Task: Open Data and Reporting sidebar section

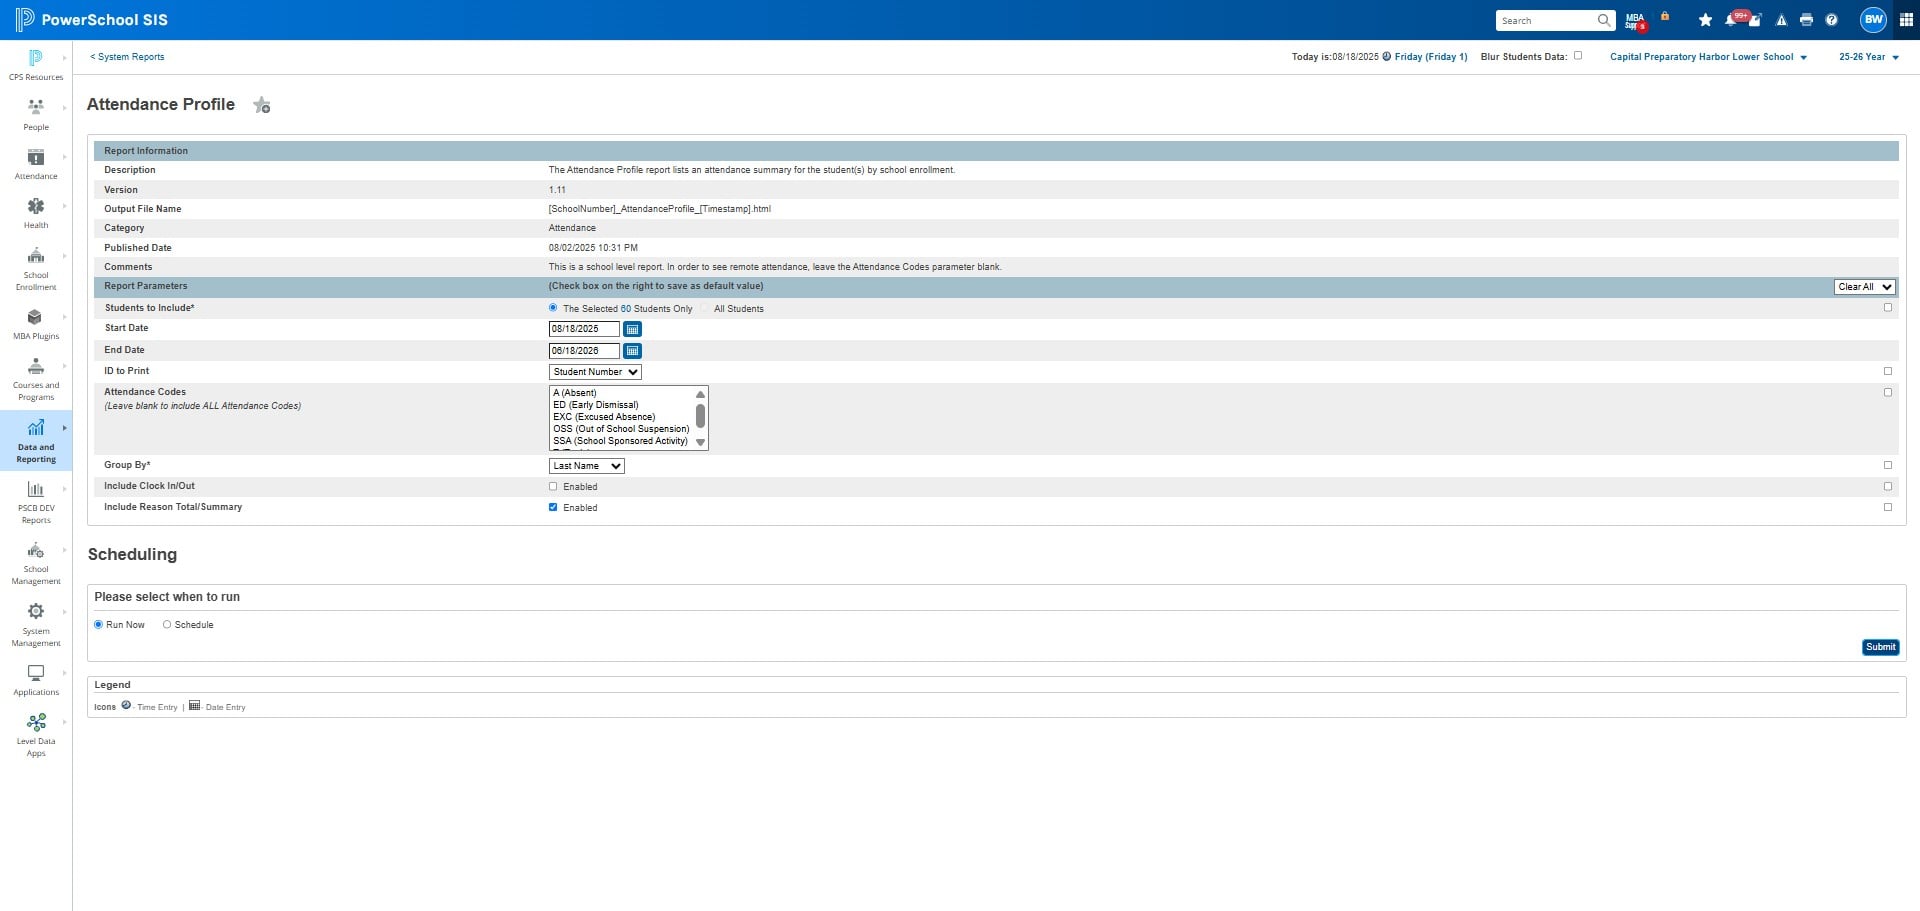Action: [x=36, y=441]
